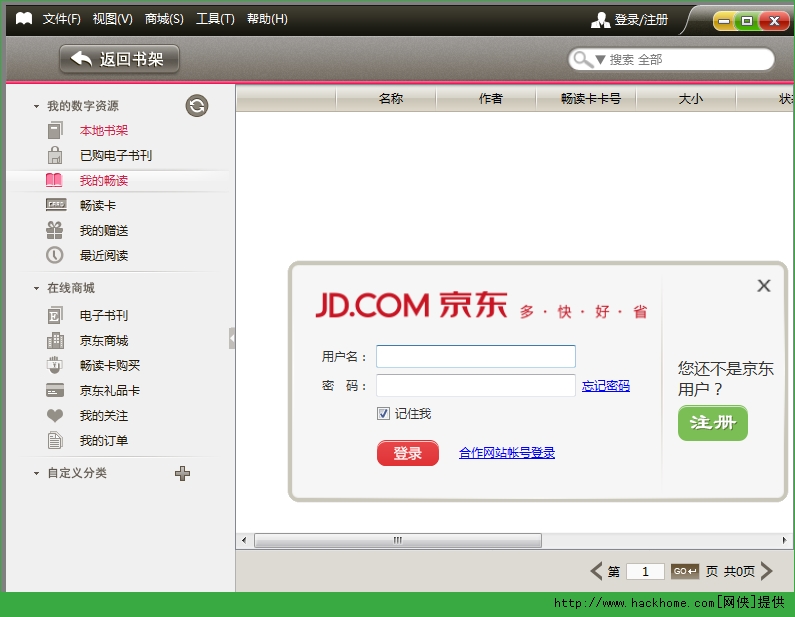Click the 我的订单 document icon

click(x=55, y=441)
